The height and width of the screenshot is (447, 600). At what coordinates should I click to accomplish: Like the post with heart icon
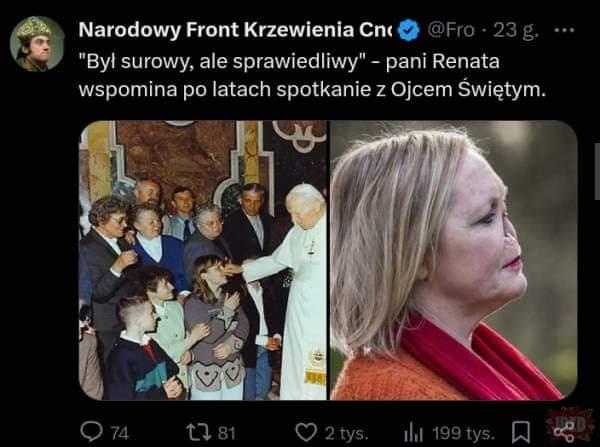point(306,432)
